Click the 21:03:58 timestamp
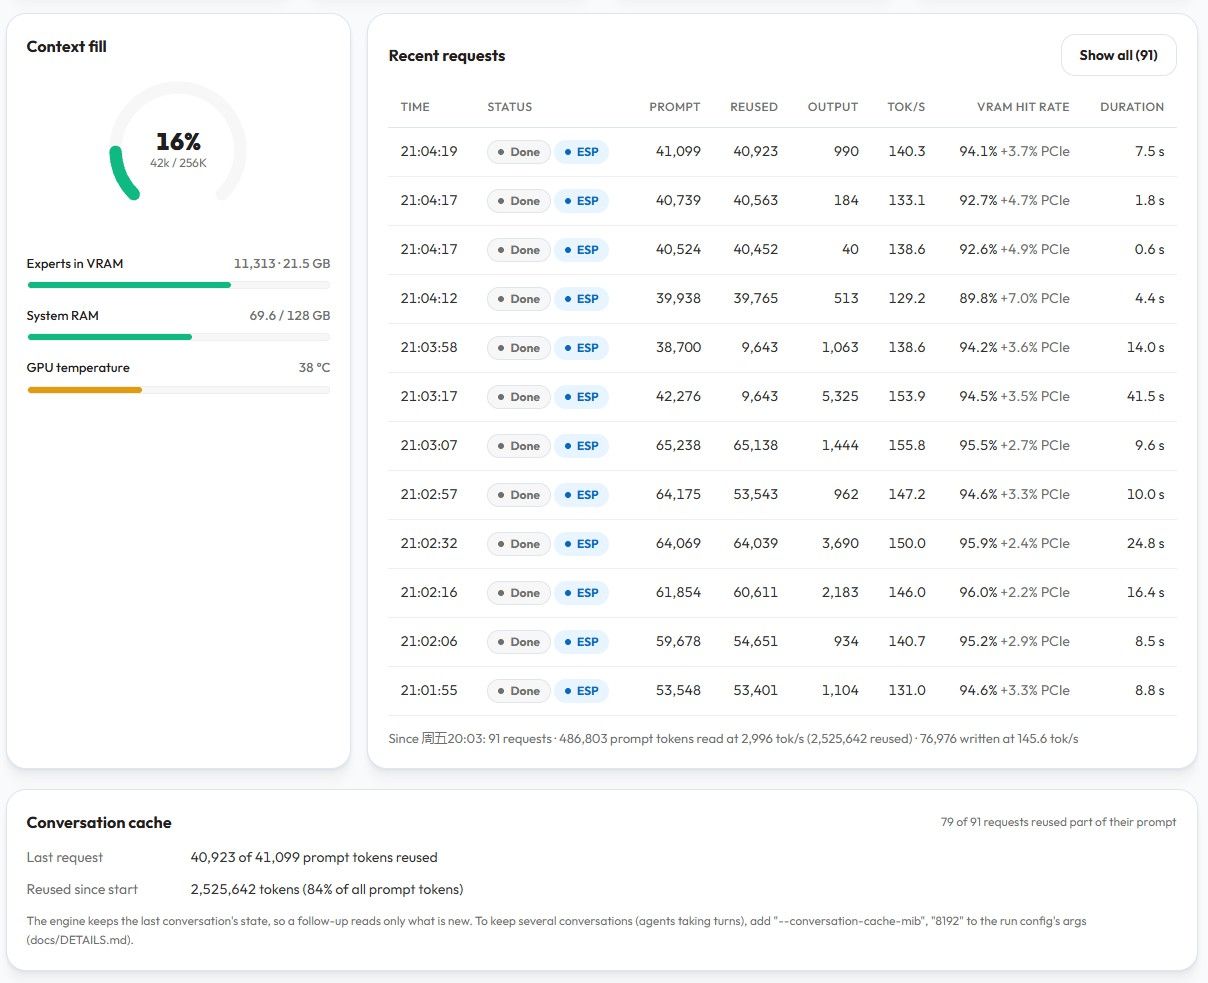This screenshot has height=983, width=1208. coord(429,348)
